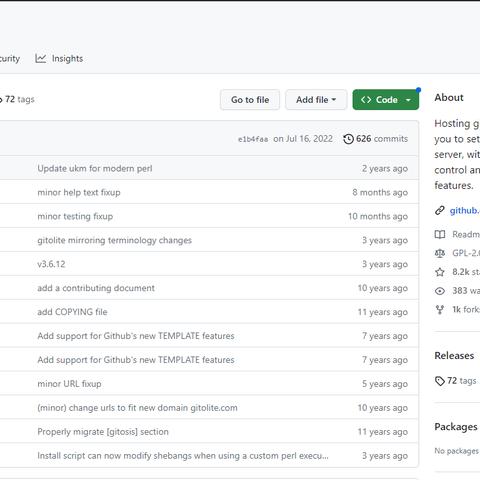The image size is (480, 480).
Task: Click the tag icon under Releases
Action: click(440, 381)
